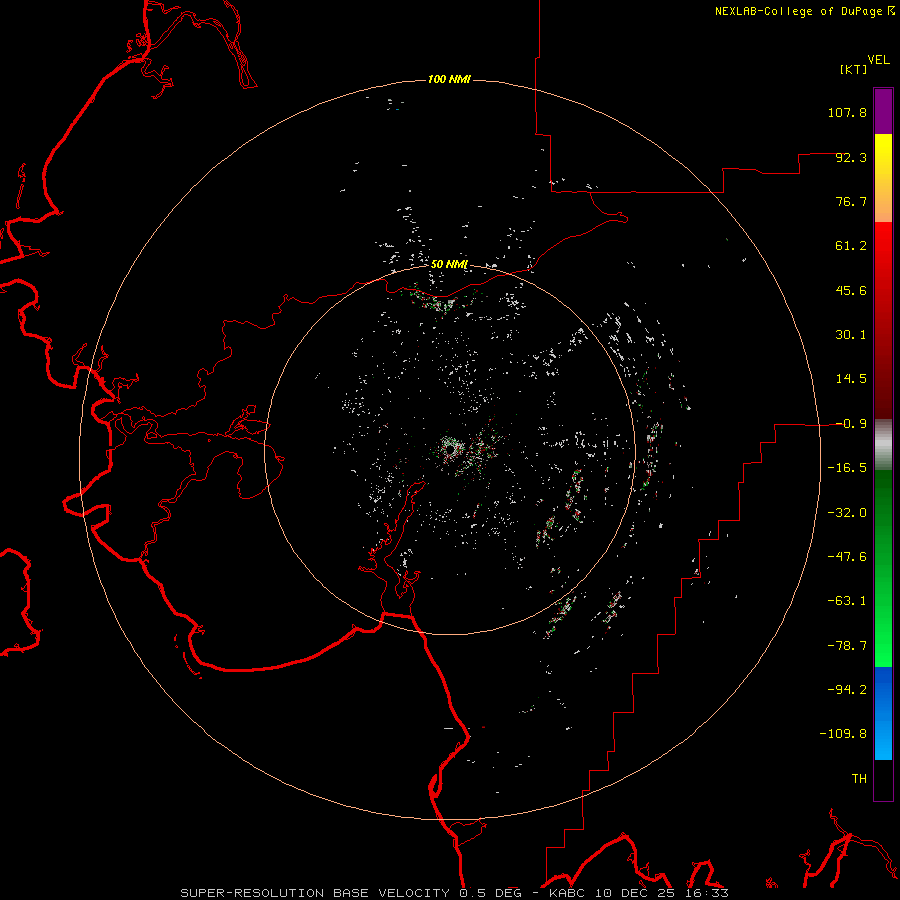900x900 pixels.
Task: Click the 76.7 legend value
Action: click(x=851, y=201)
